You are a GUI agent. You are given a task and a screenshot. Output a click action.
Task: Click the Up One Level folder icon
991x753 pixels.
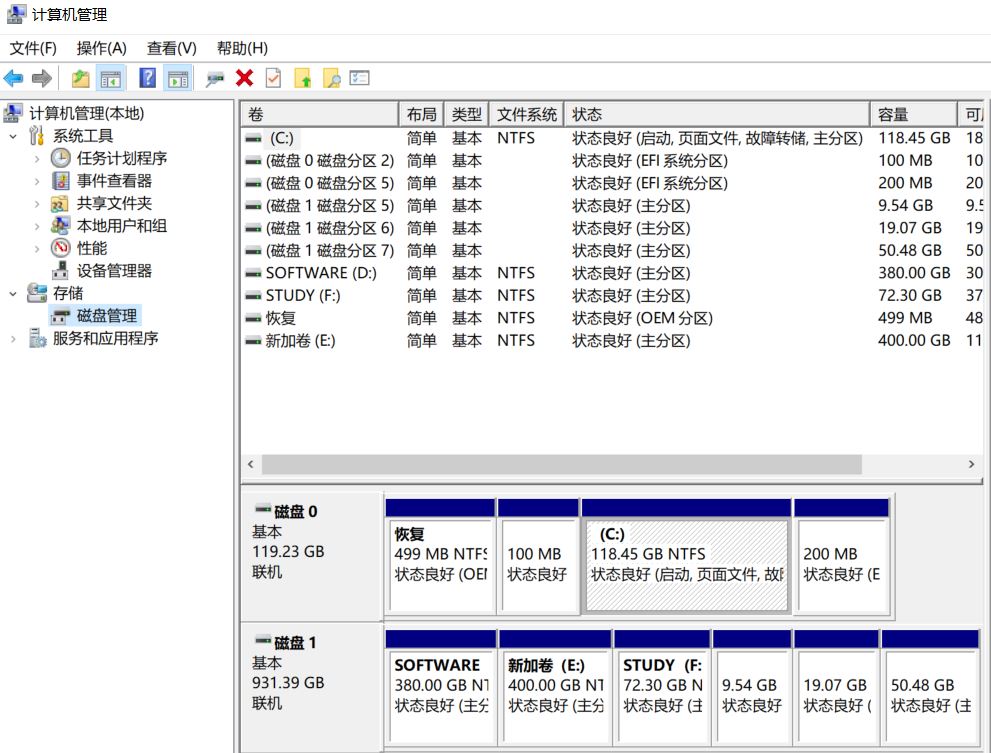80,78
